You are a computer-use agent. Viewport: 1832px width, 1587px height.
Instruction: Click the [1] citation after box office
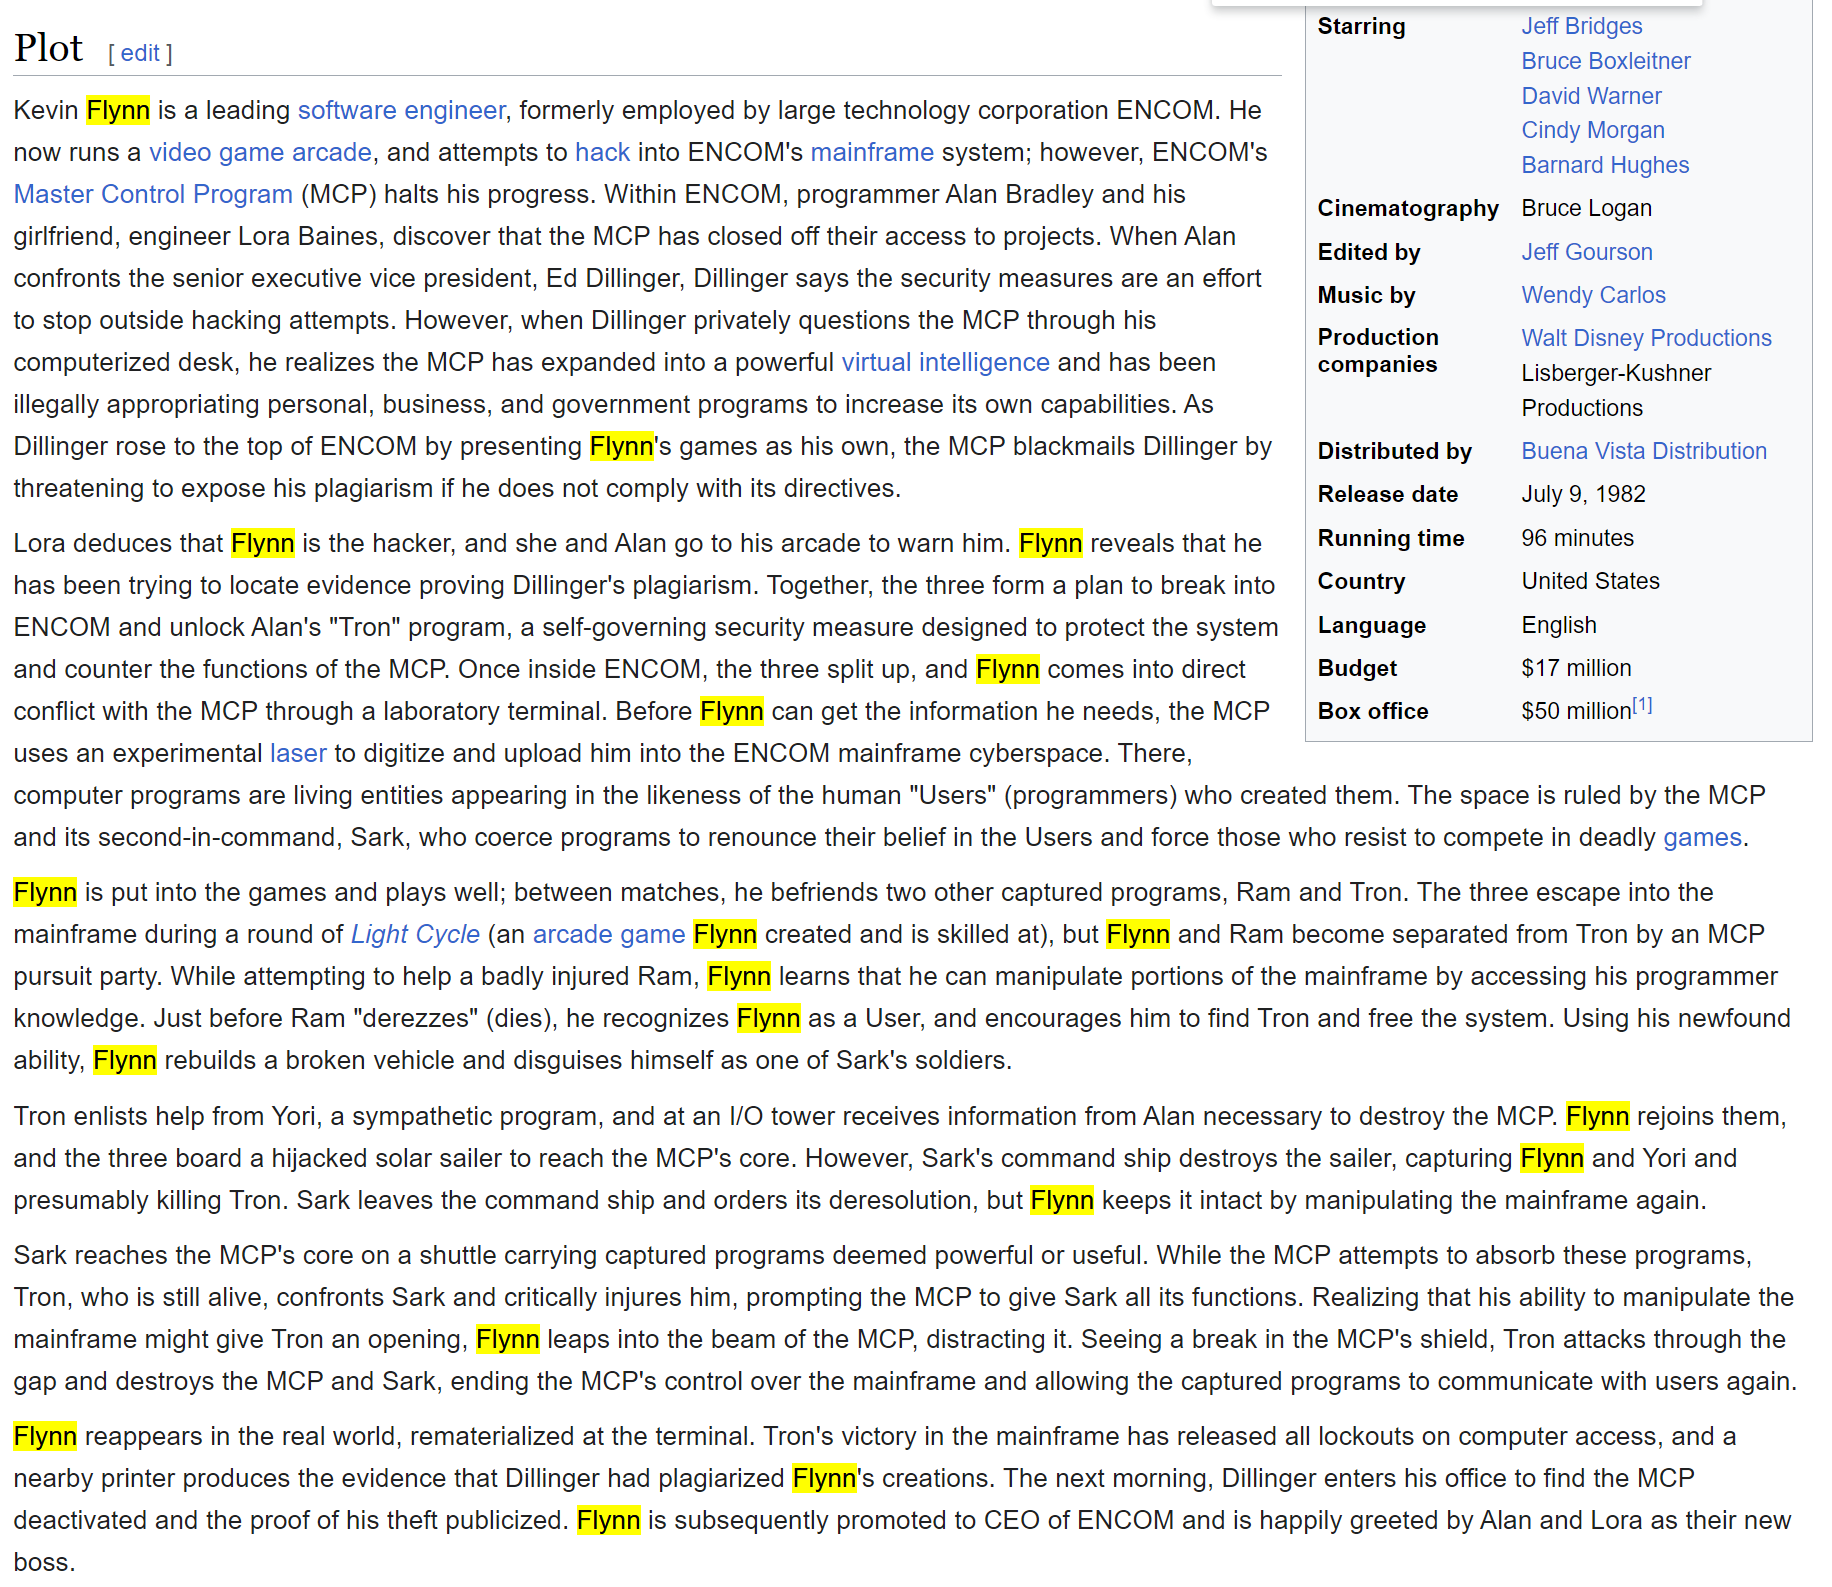coord(1642,706)
